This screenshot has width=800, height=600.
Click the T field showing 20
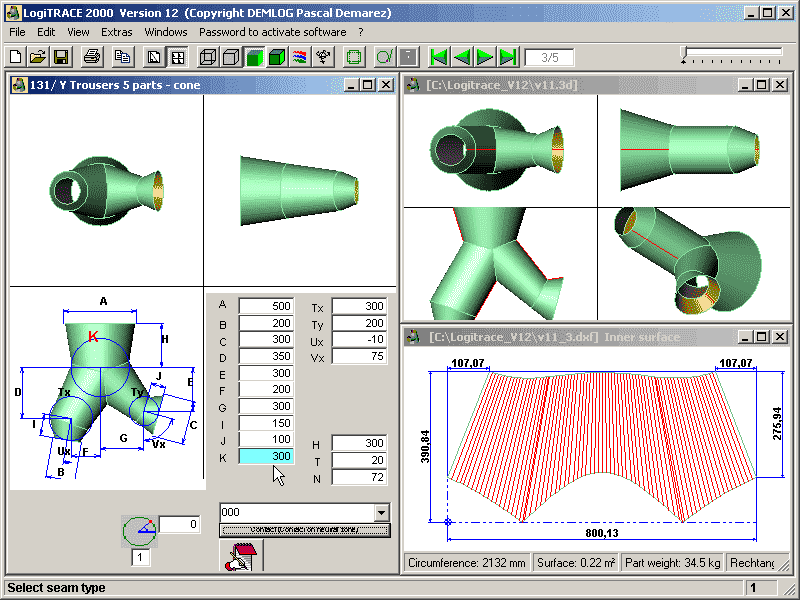tap(359, 460)
